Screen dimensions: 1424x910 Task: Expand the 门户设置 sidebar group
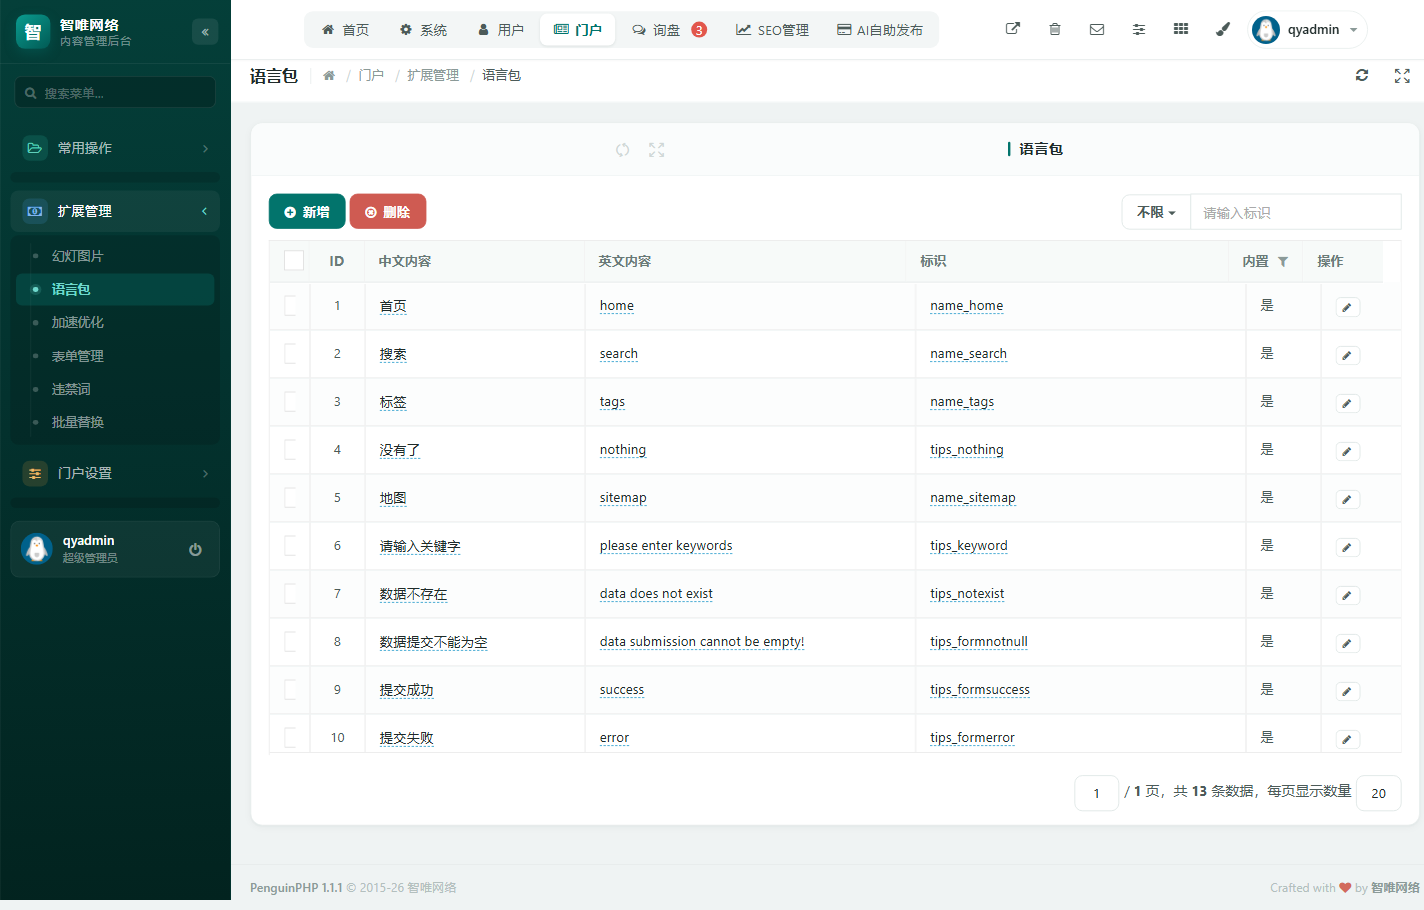[115, 473]
